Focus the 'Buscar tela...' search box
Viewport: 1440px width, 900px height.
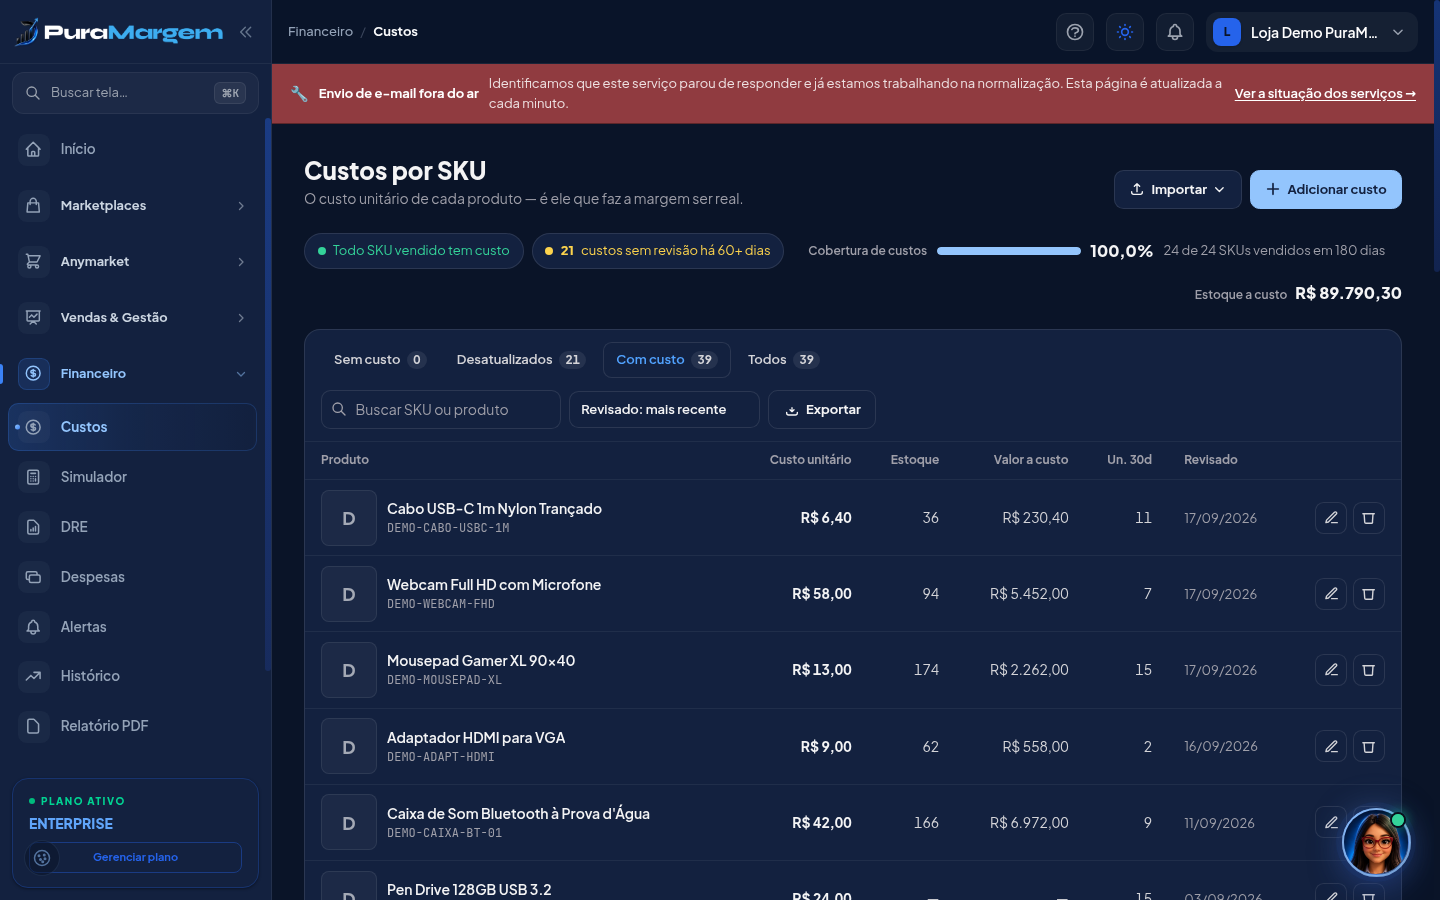[x=135, y=93]
